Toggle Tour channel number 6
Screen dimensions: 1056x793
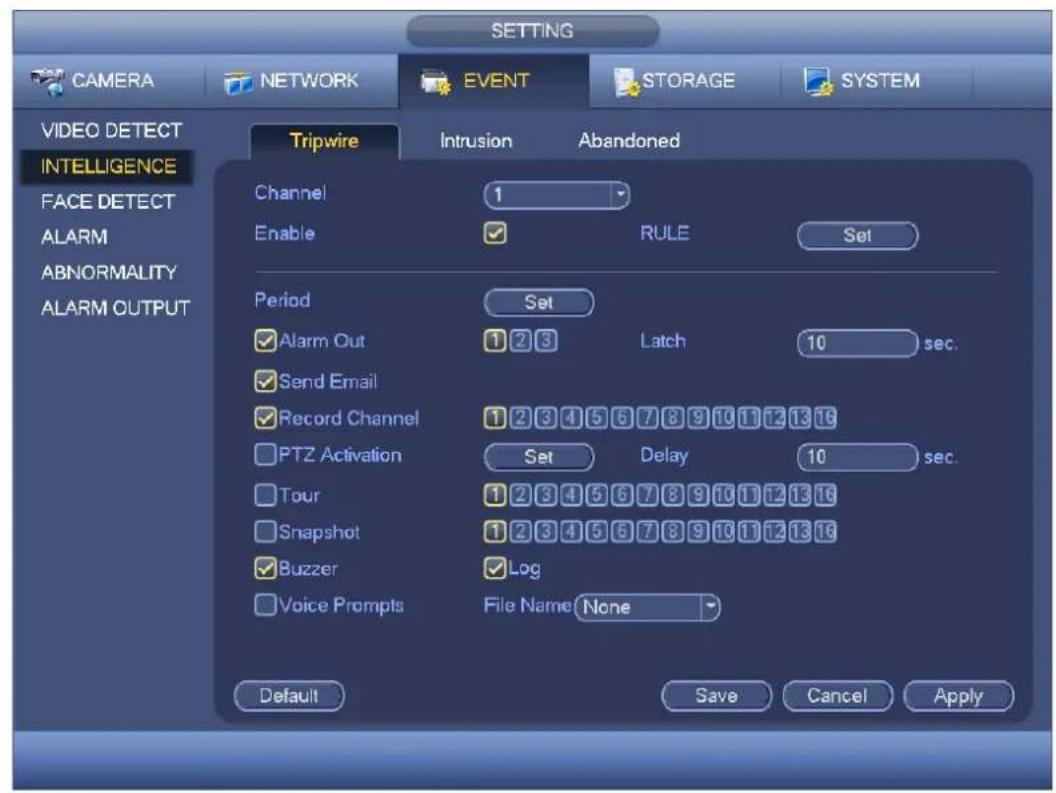[622, 495]
